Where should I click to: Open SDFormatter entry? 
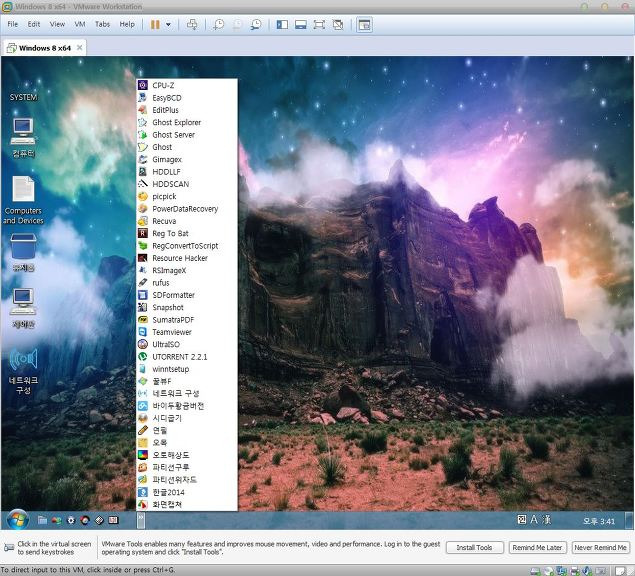click(187, 295)
